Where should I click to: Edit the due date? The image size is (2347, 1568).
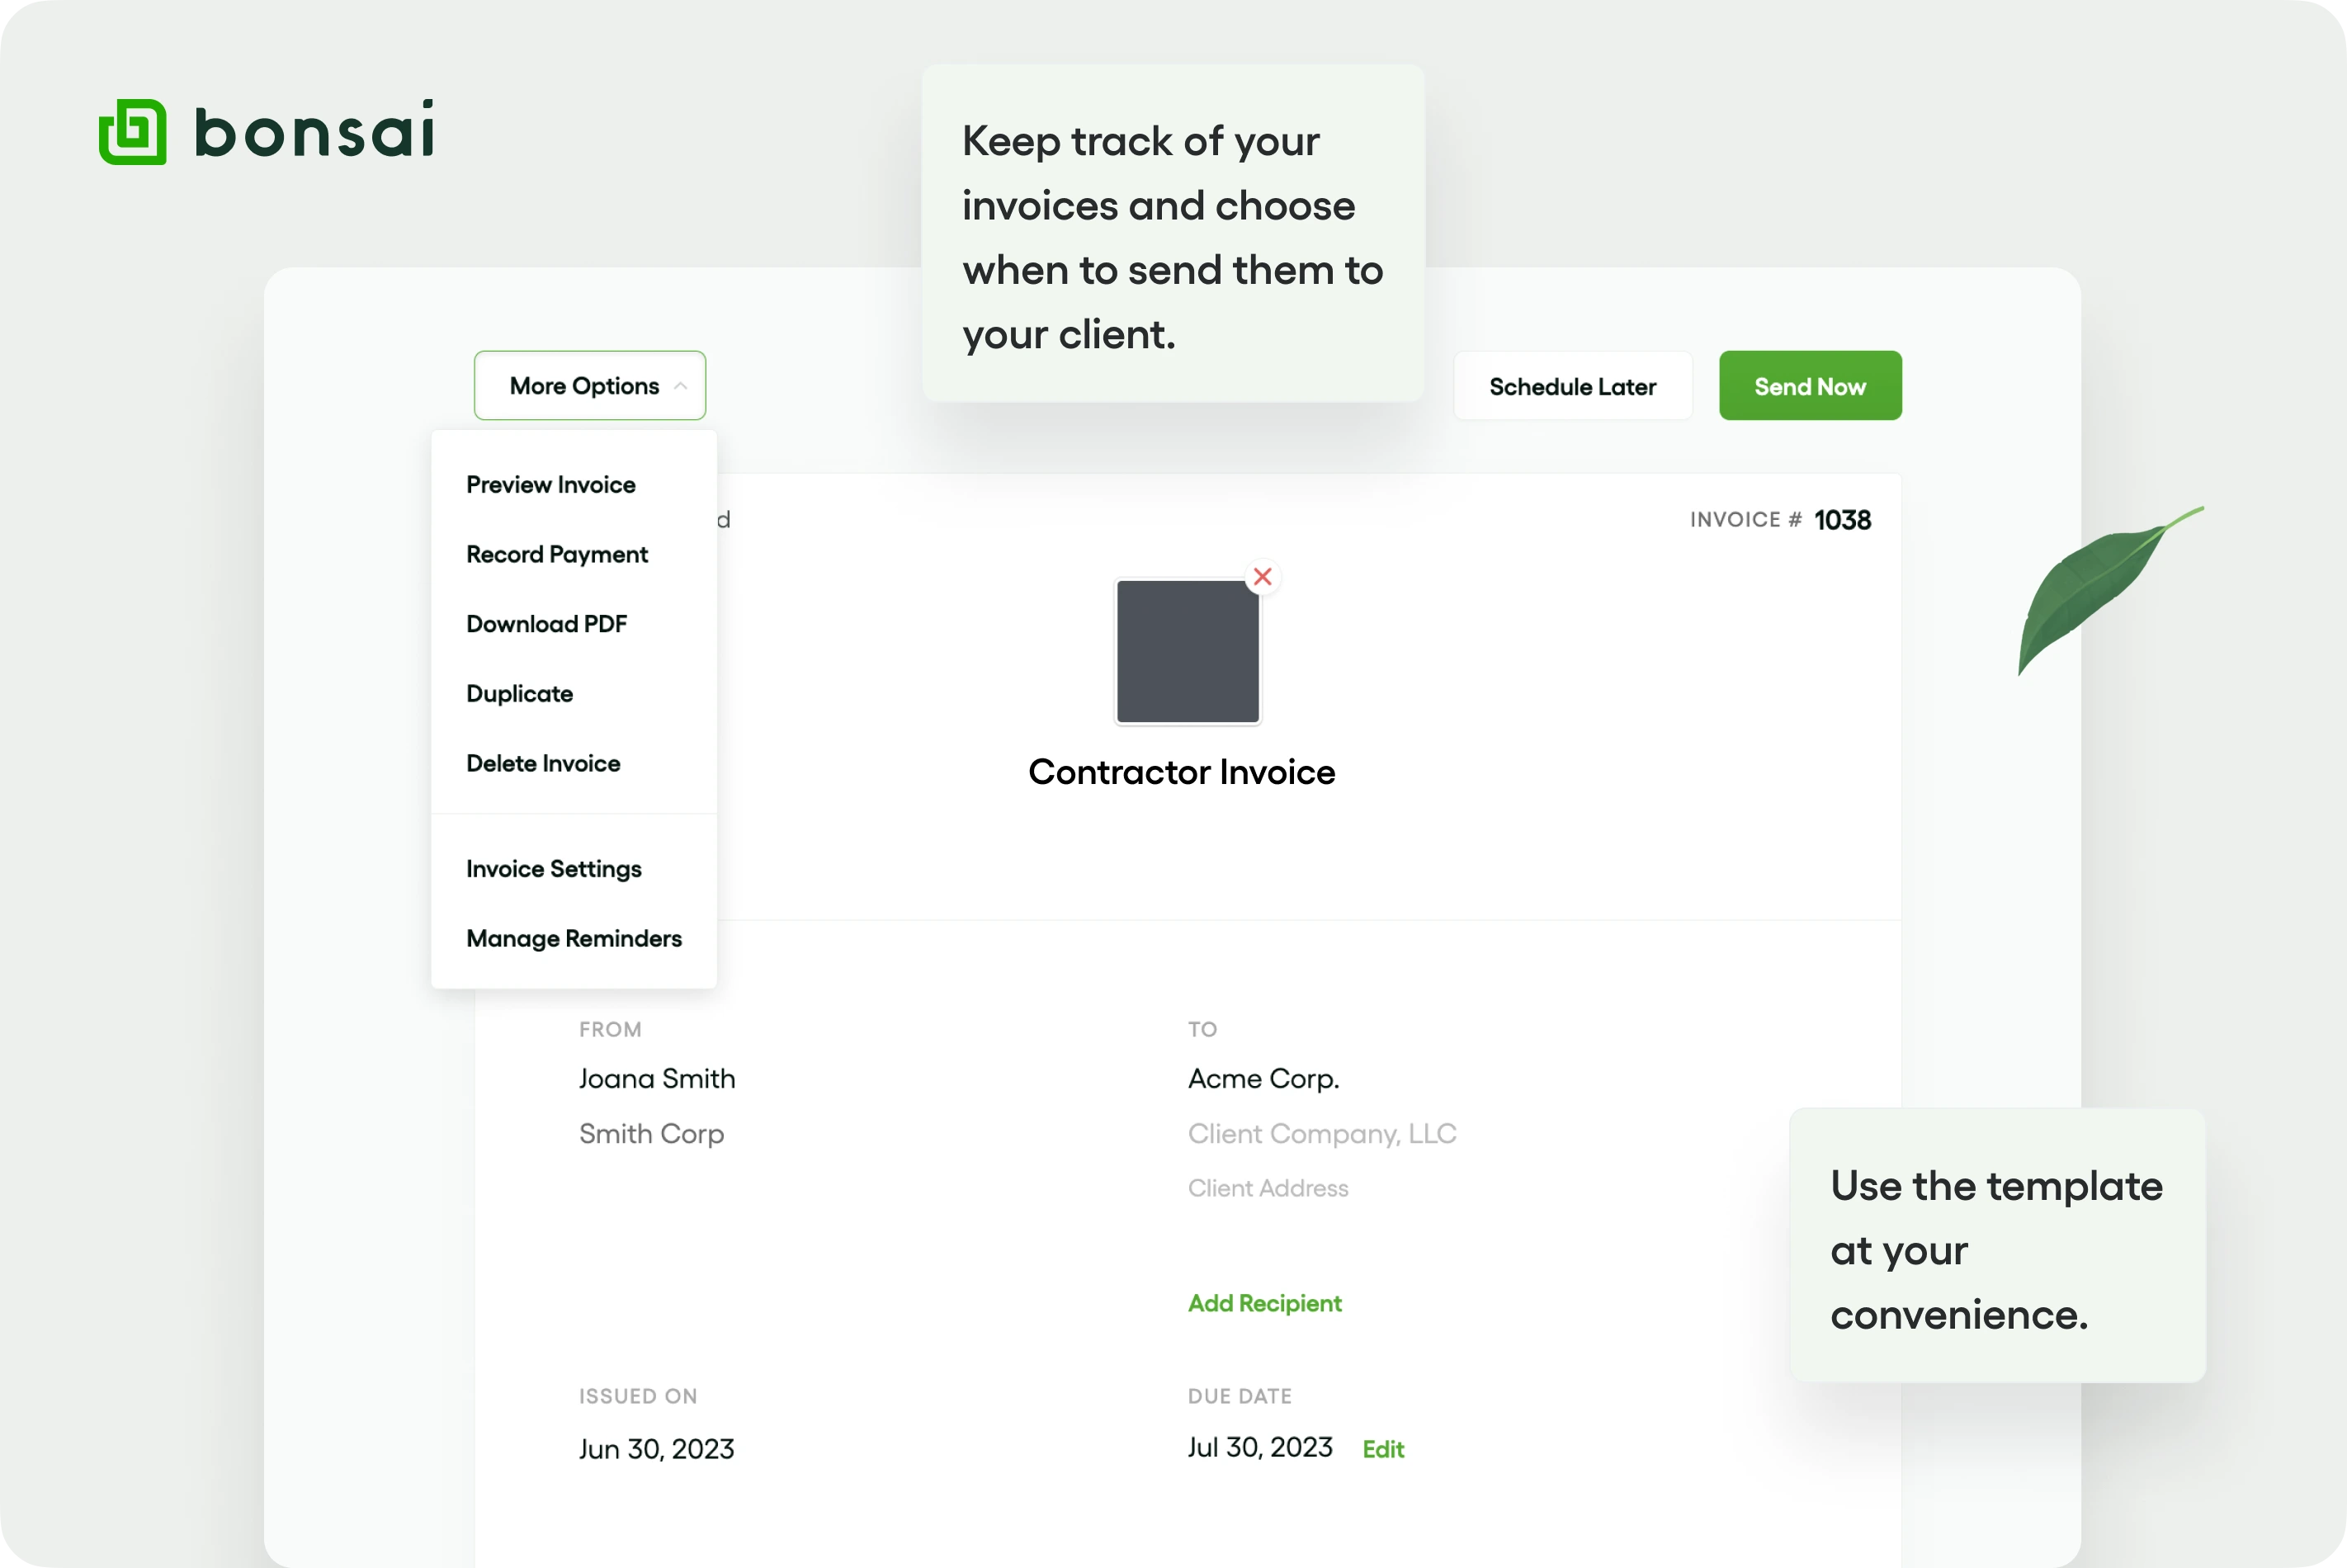1382,1449
